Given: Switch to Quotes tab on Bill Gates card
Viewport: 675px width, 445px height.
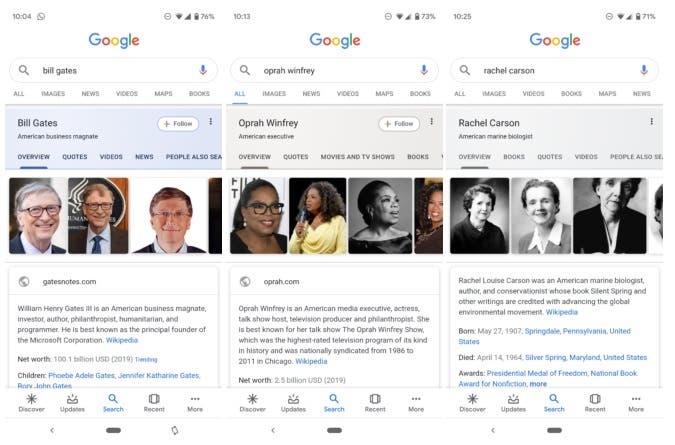Looking at the screenshot, I should click(x=74, y=157).
